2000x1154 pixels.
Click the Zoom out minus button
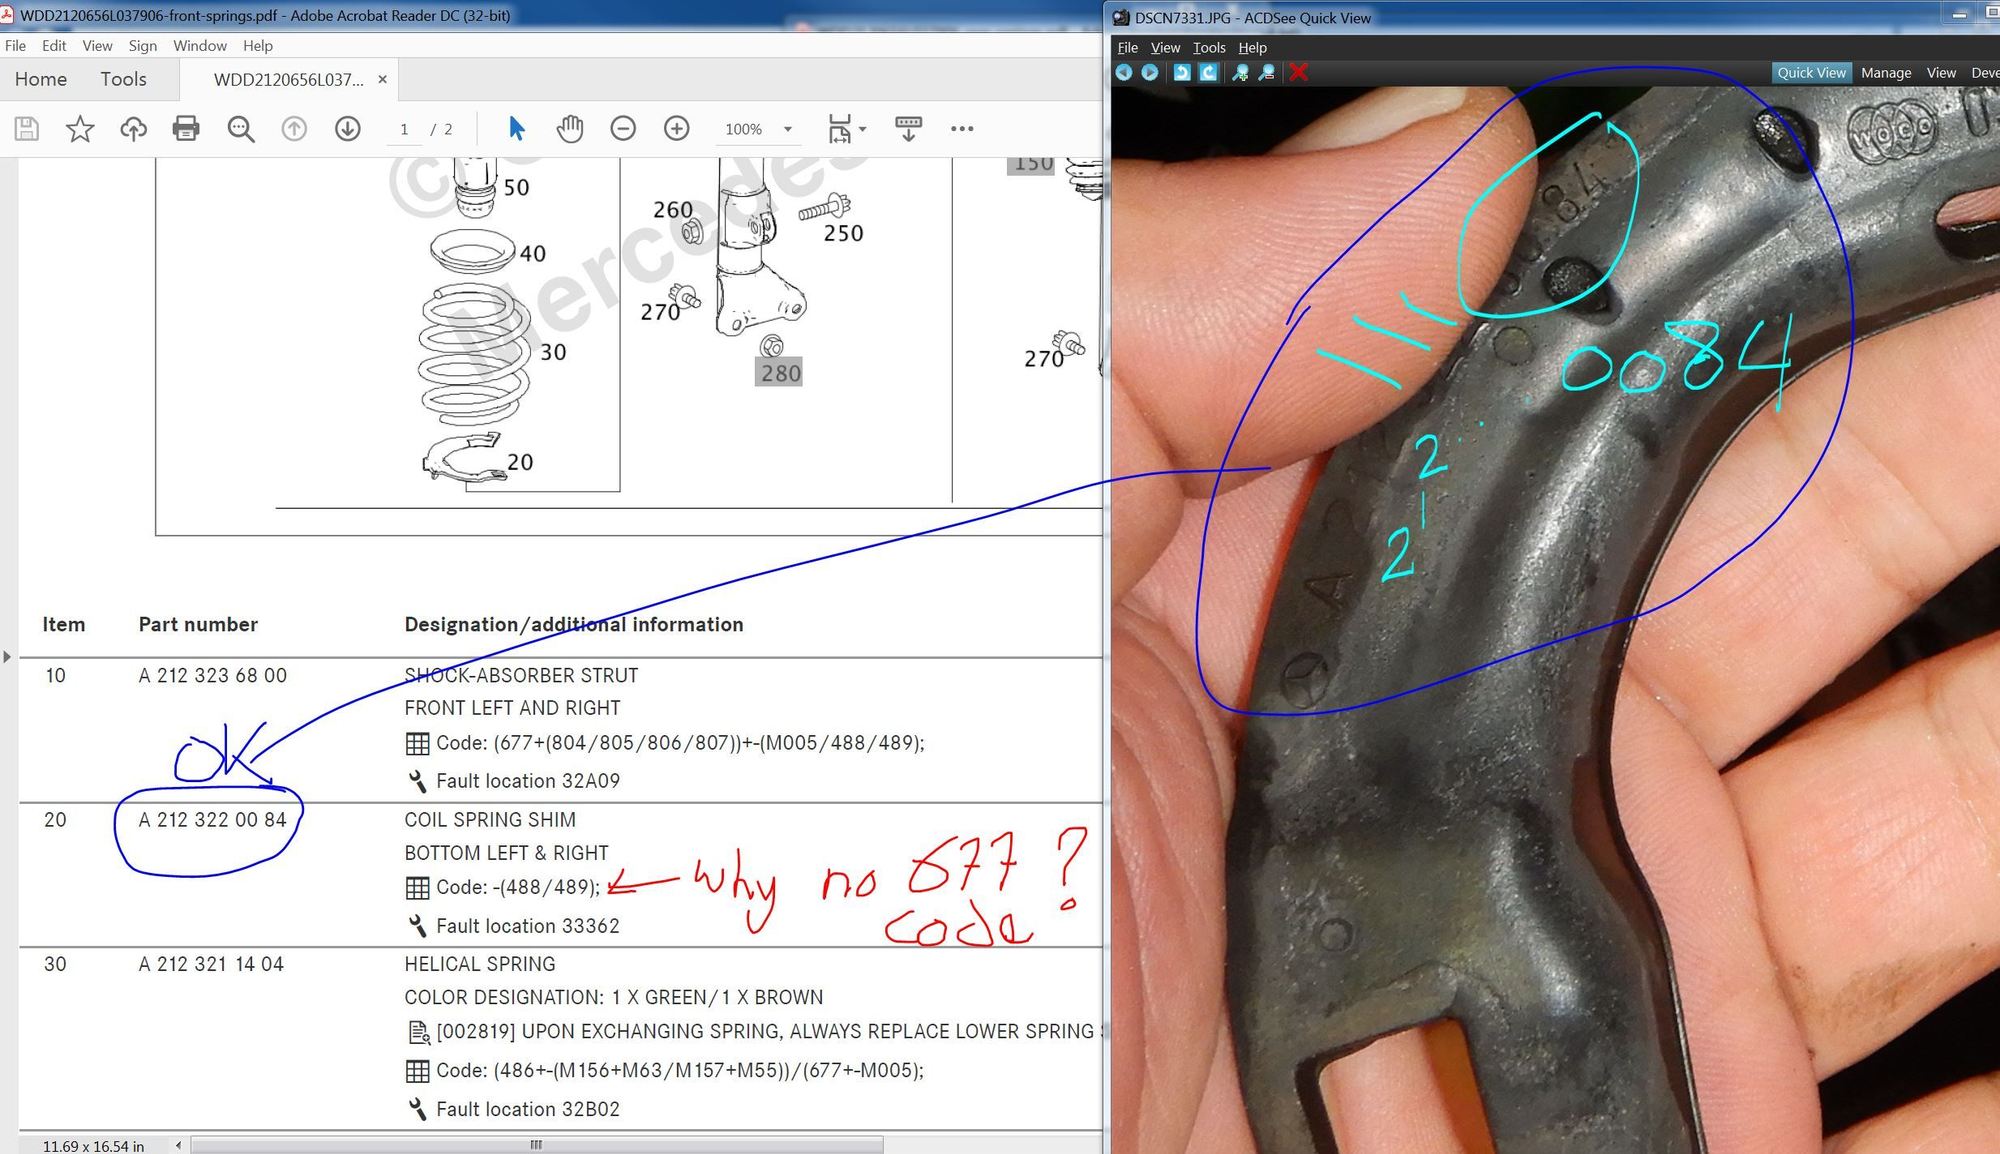coord(623,128)
